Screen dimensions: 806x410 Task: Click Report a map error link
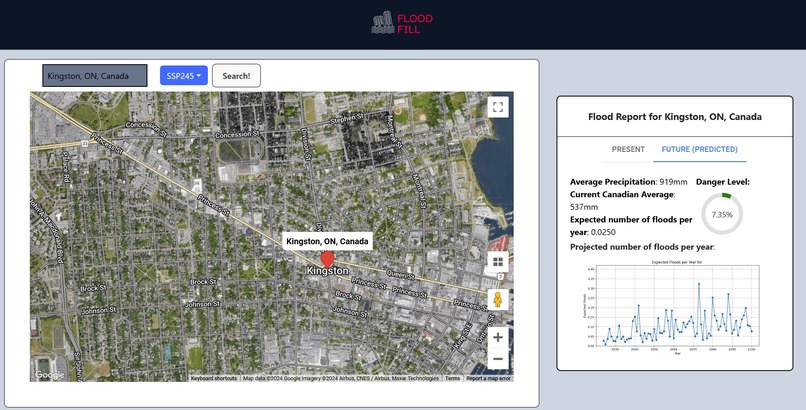click(x=488, y=378)
